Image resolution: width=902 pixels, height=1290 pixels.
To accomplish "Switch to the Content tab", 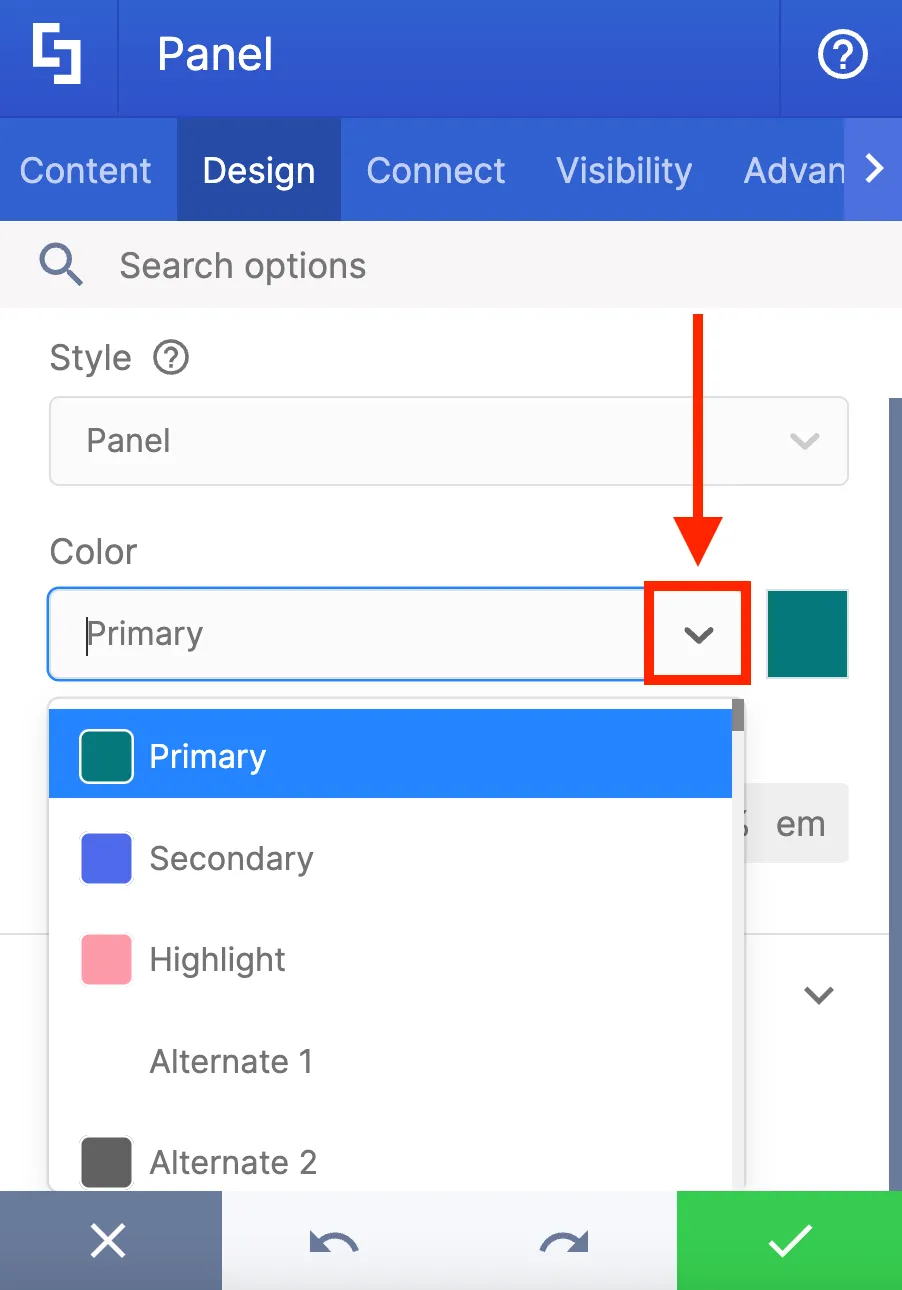I will coord(86,170).
